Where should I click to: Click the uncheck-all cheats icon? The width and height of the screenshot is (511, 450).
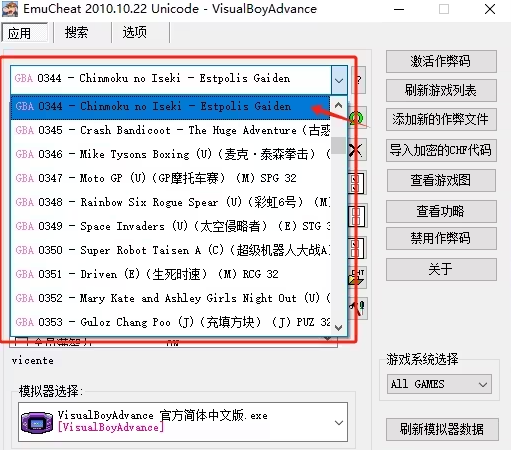(x=356, y=216)
